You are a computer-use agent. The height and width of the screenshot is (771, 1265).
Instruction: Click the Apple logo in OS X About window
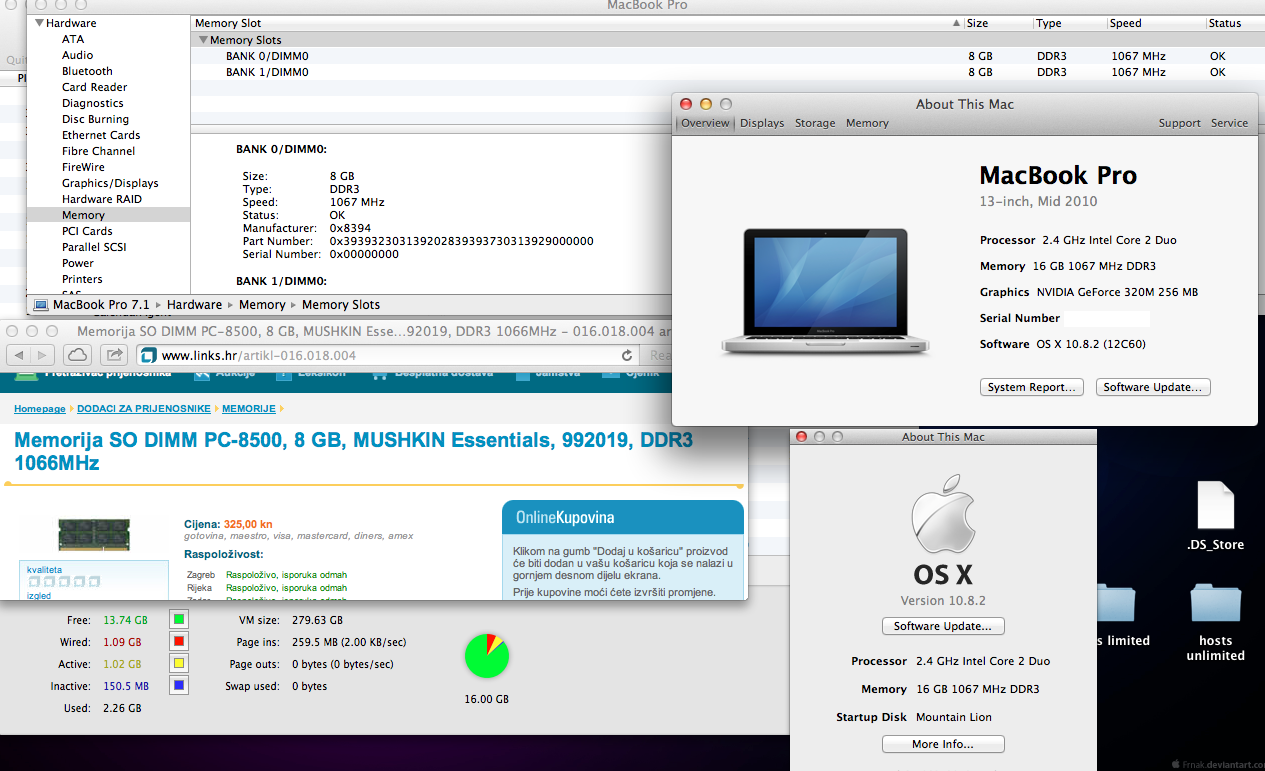point(943,517)
